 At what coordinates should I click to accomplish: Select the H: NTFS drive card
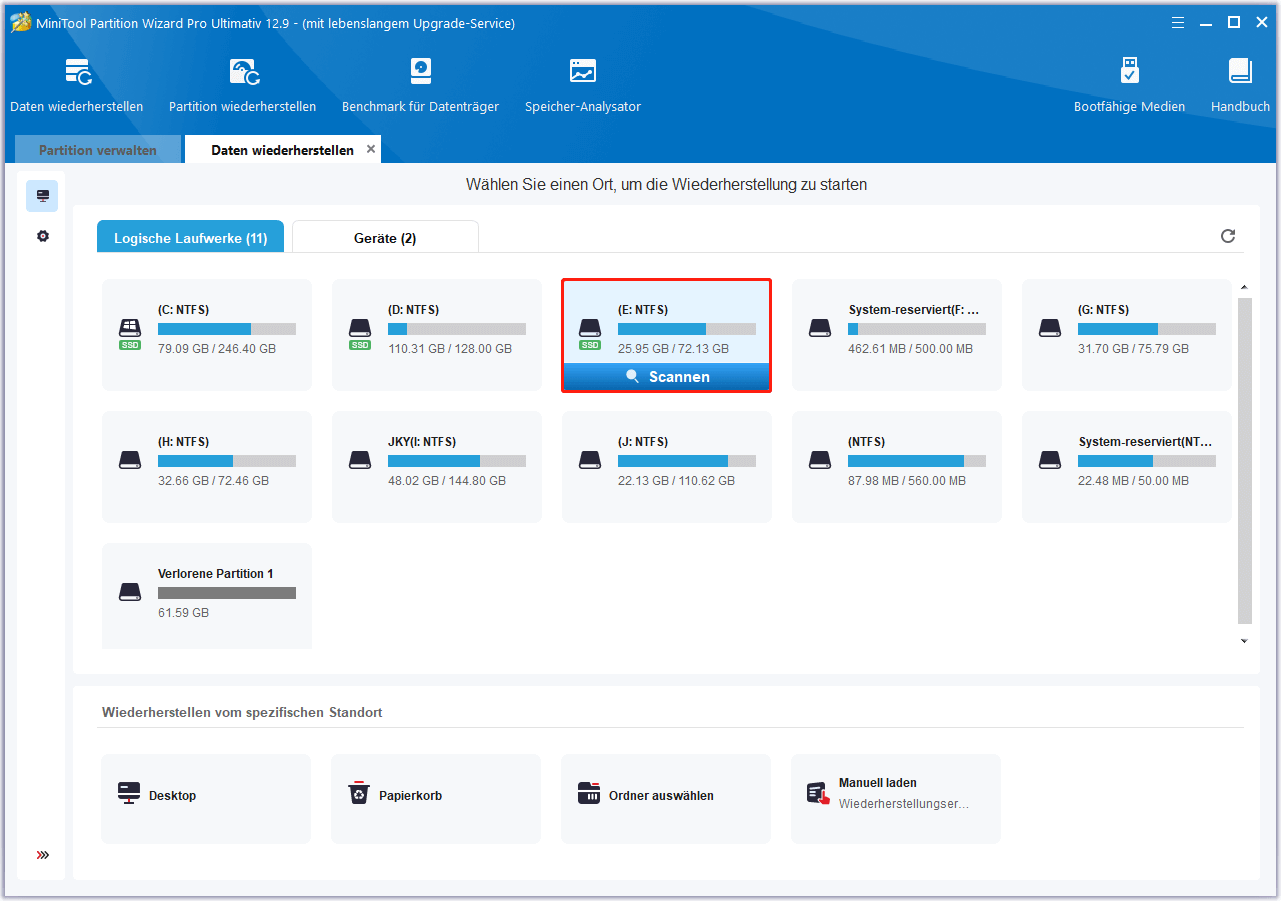point(207,467)
